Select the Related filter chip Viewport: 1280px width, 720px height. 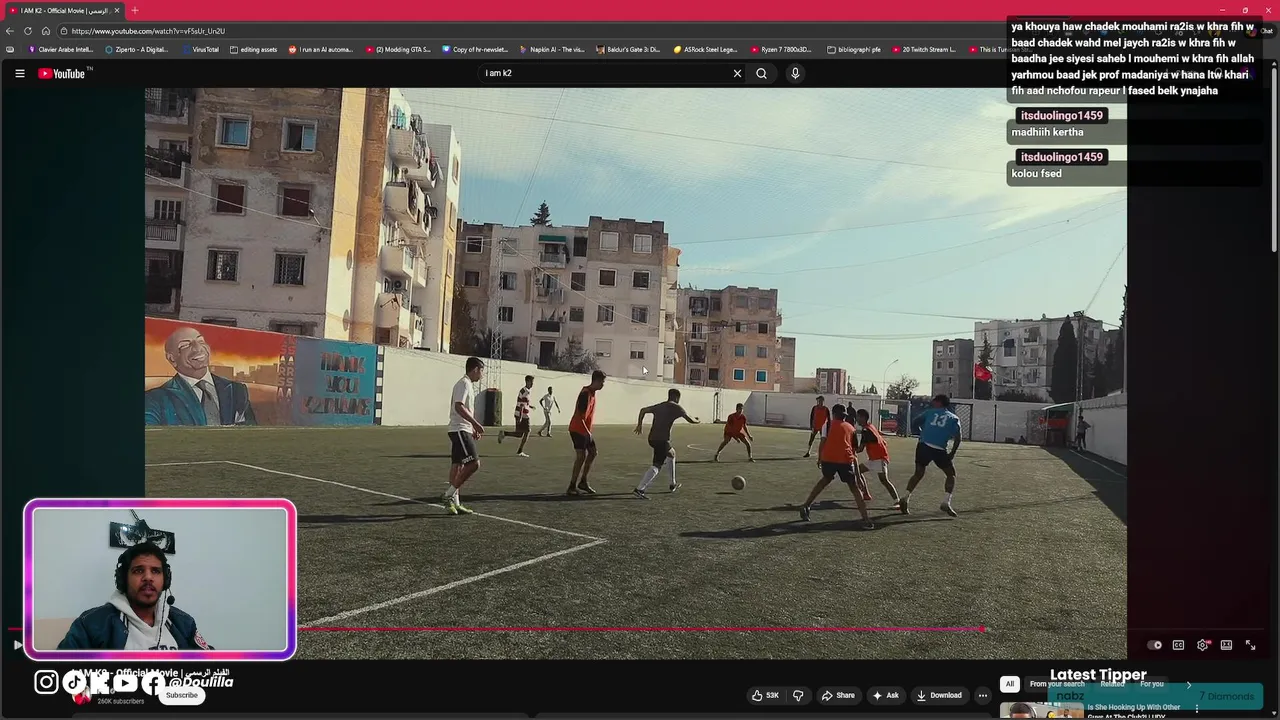[x=1112, y=684]
